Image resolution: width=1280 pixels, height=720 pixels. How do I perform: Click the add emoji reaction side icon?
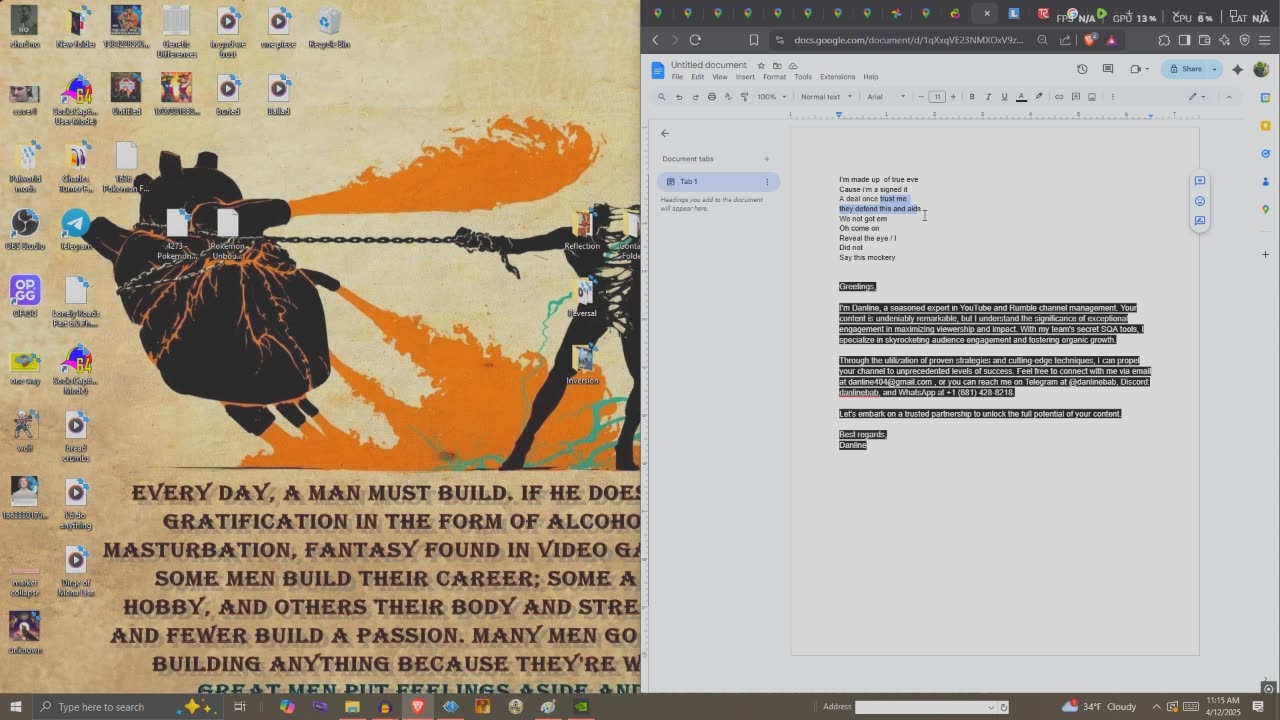click(x=1200, y=201)
